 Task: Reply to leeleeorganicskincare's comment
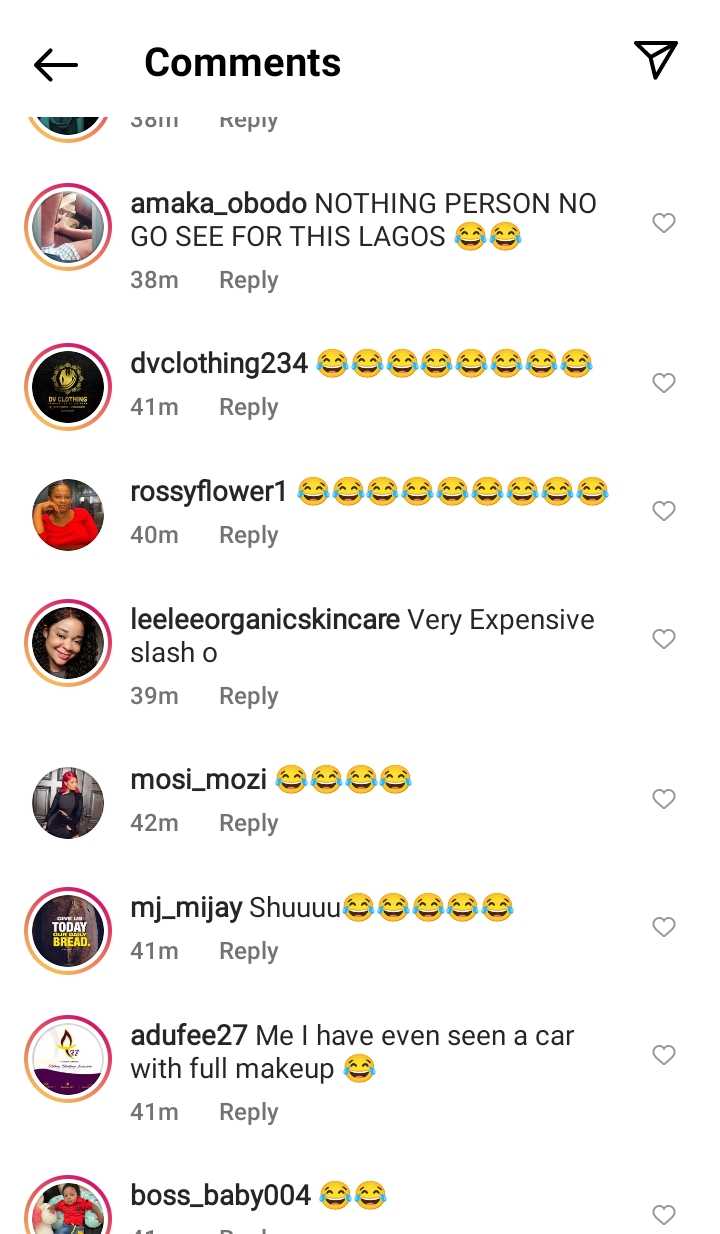coord(249,696)
